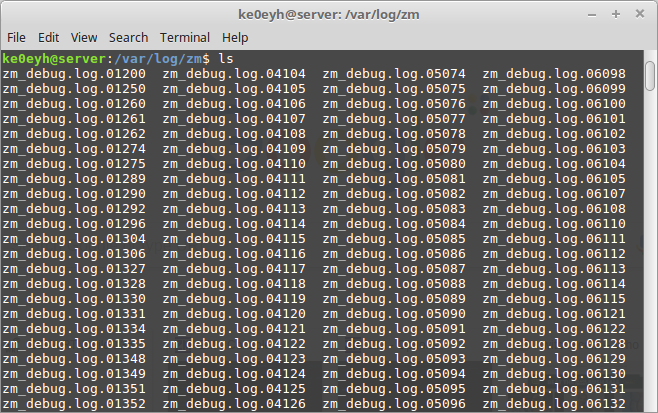Click file zm_debug.log.01250

point(74,89)
